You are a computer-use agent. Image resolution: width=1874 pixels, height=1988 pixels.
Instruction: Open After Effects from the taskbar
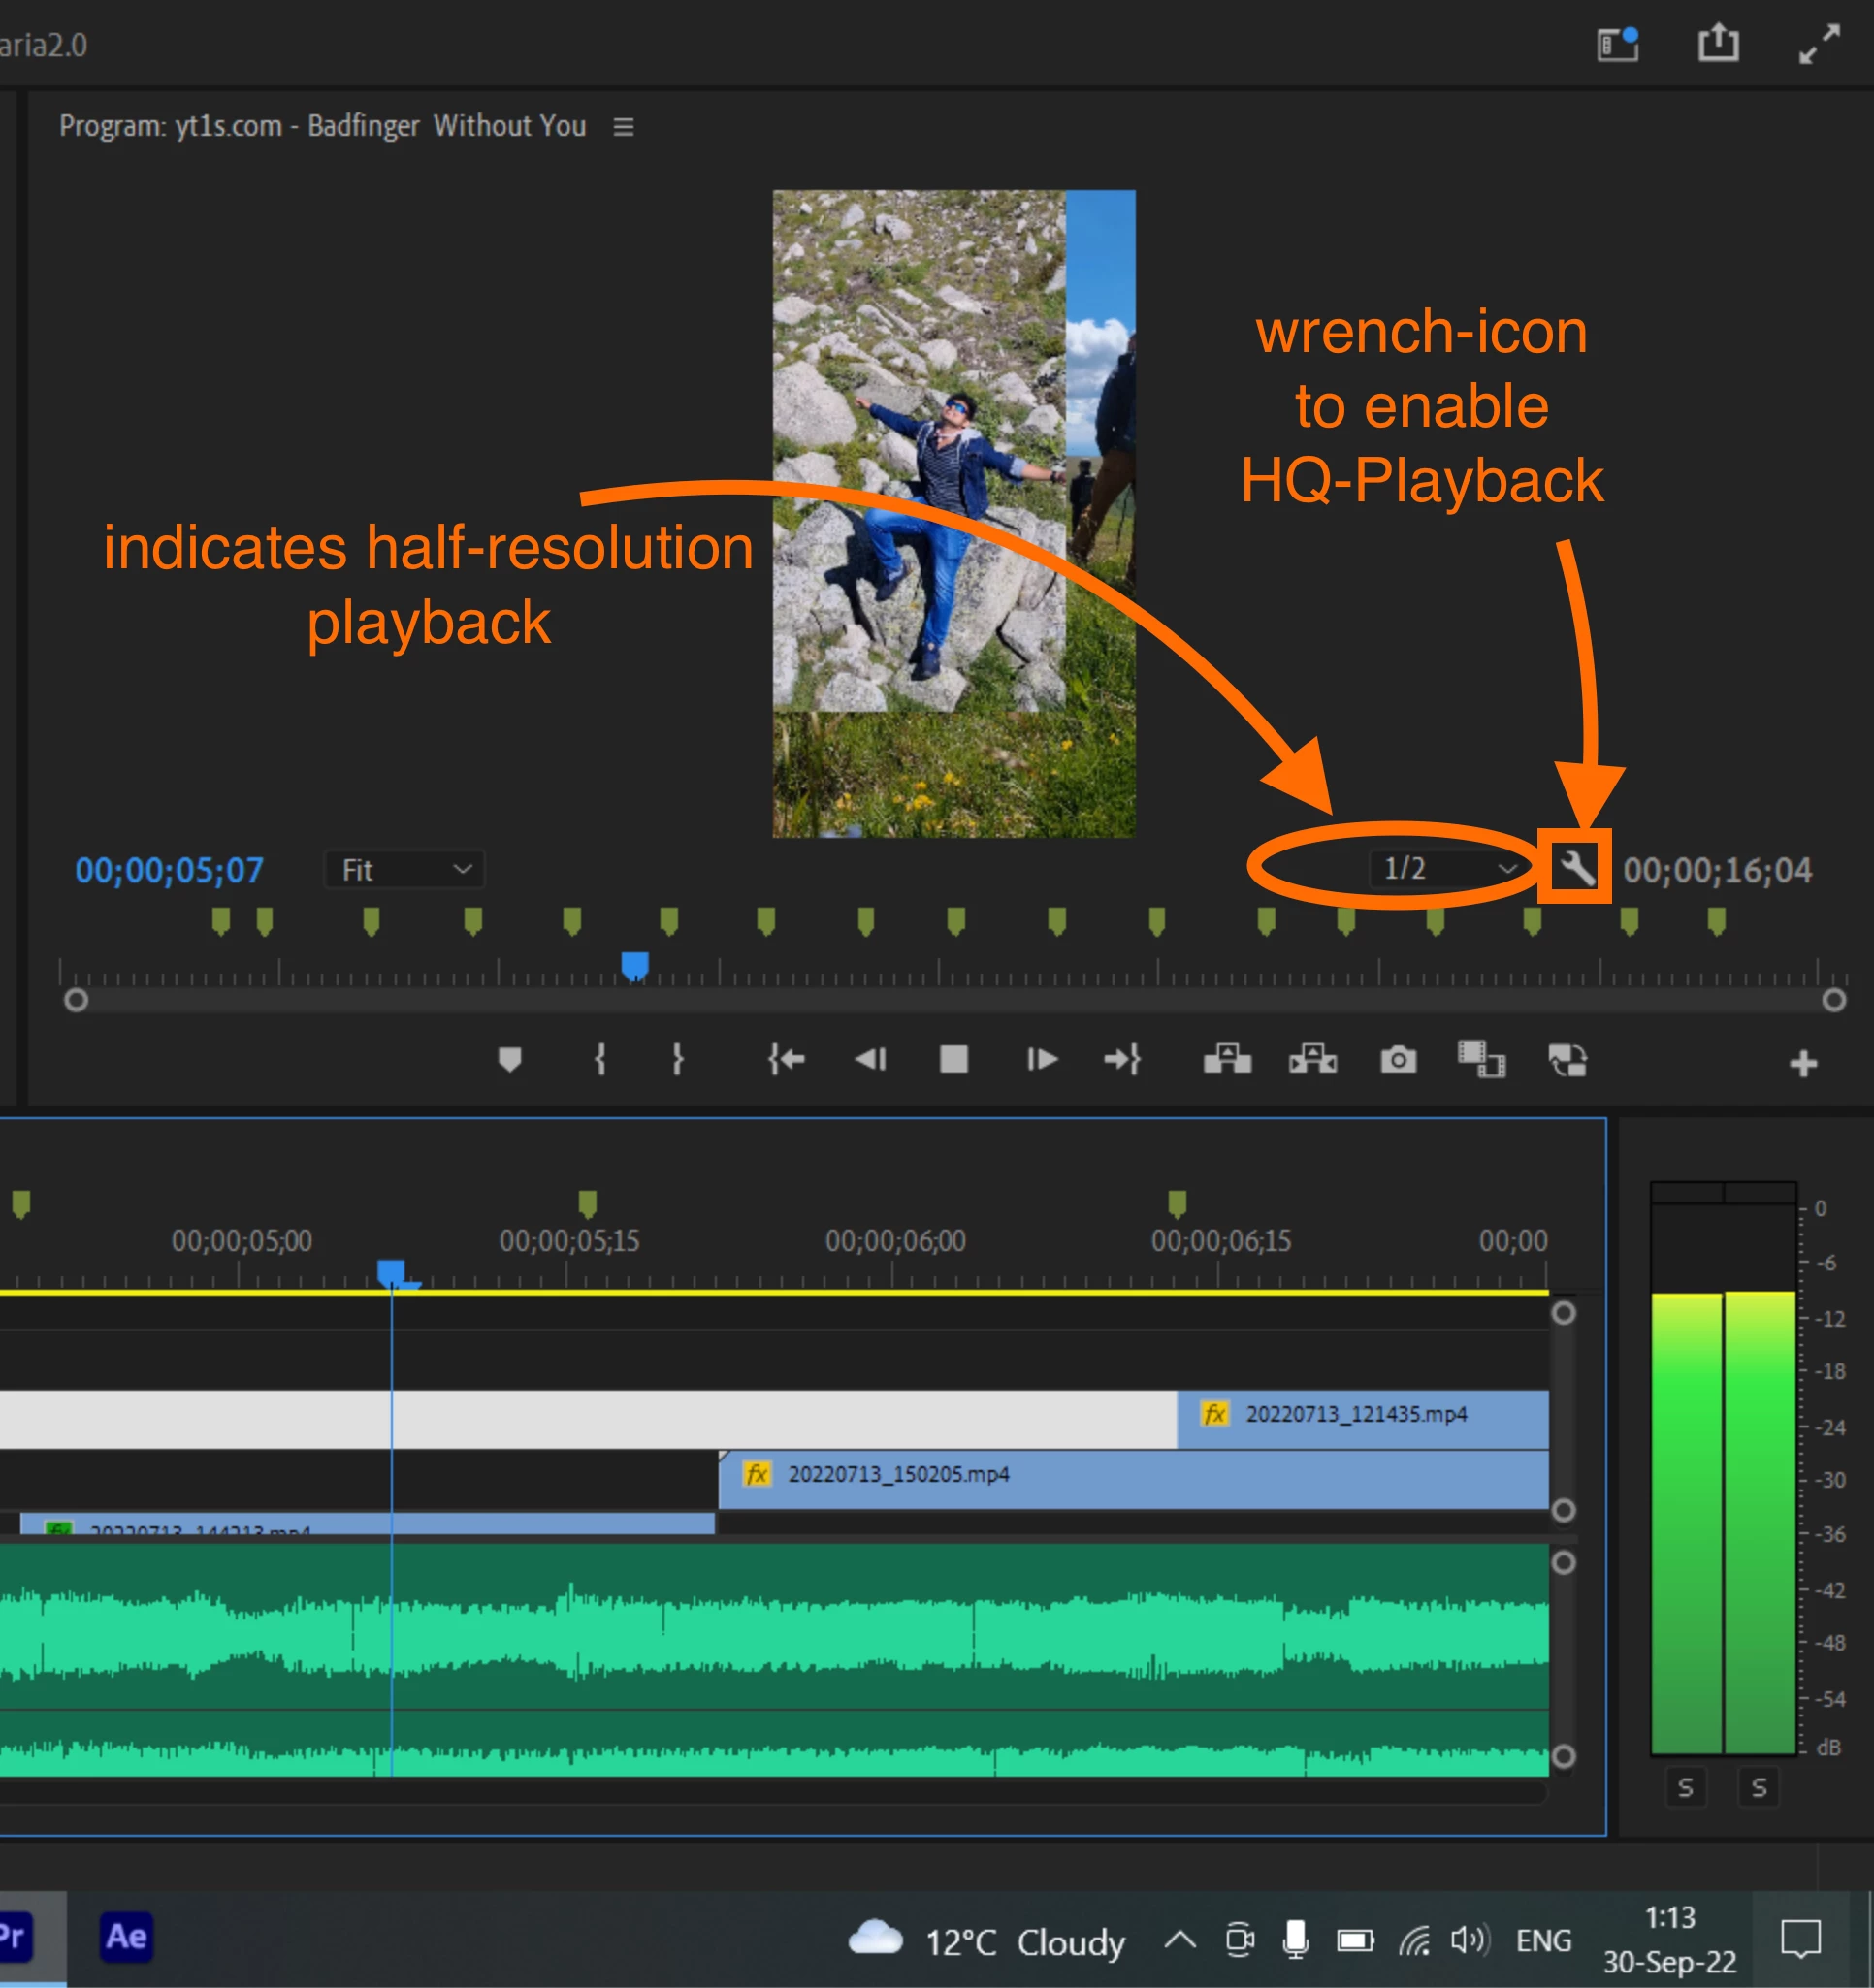126,1937
